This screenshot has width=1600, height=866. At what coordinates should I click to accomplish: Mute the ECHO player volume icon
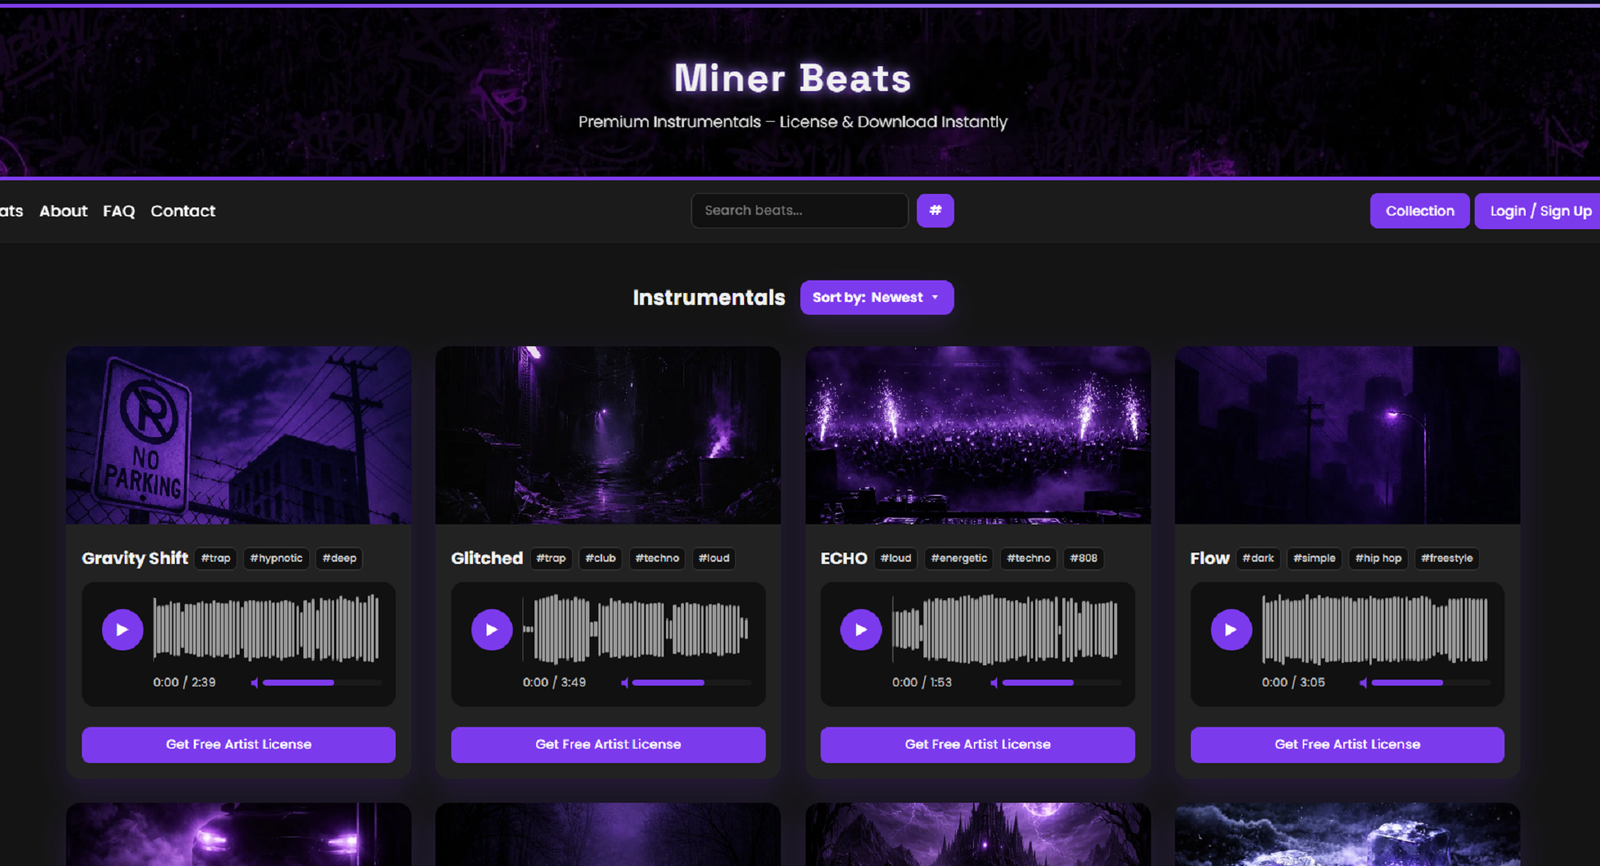point(994,683)
